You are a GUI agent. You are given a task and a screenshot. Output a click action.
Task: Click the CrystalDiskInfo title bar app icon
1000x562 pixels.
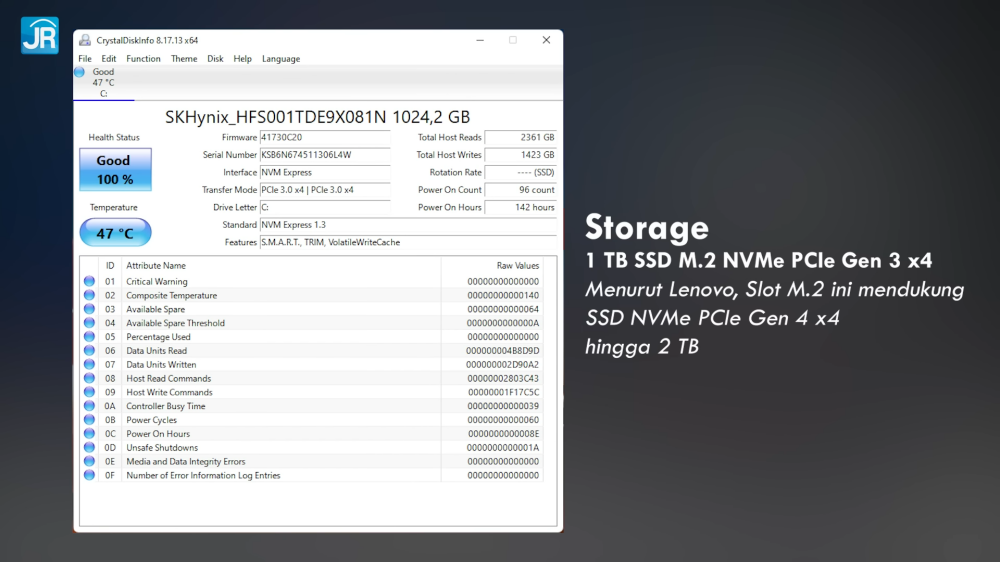tap(84, 40)
